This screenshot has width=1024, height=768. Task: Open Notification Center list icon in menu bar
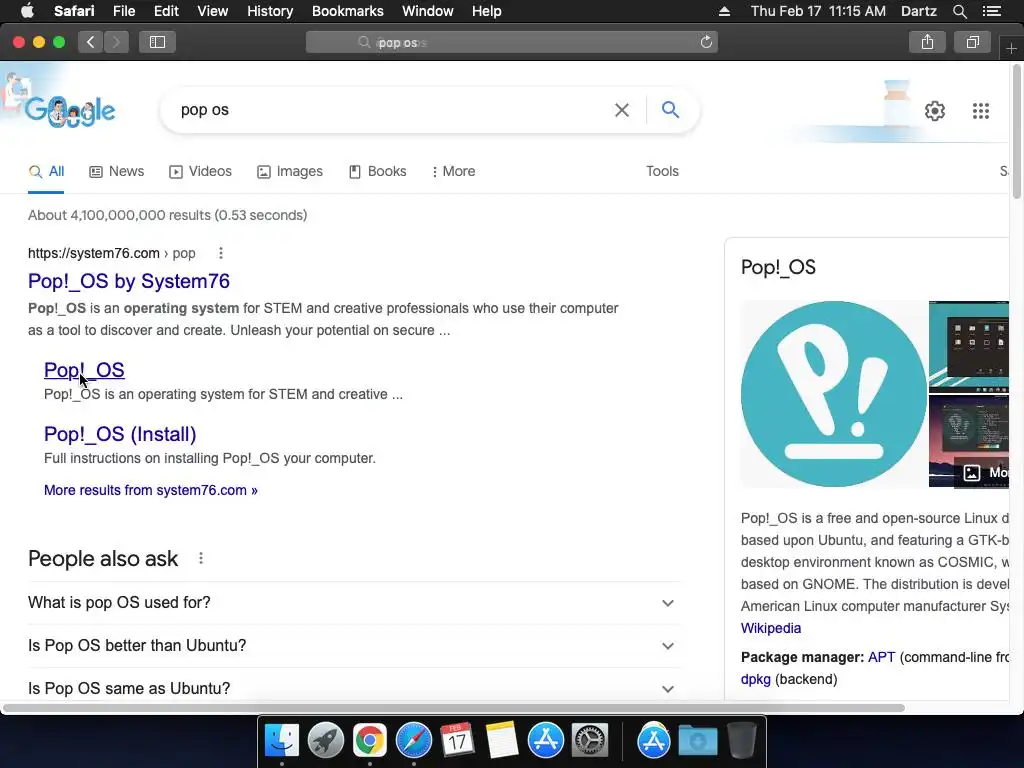(x=992, y=11)
